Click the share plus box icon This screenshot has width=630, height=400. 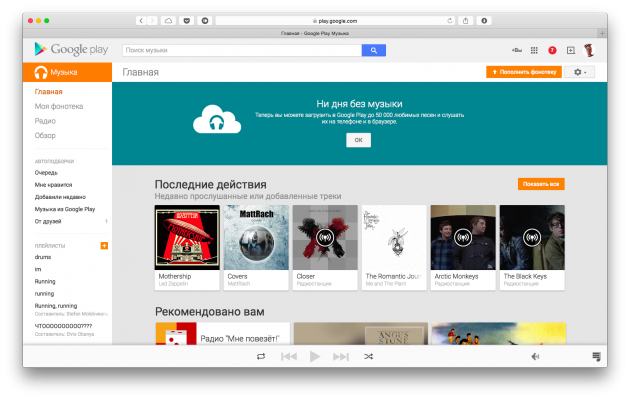[x=571, y=50]
